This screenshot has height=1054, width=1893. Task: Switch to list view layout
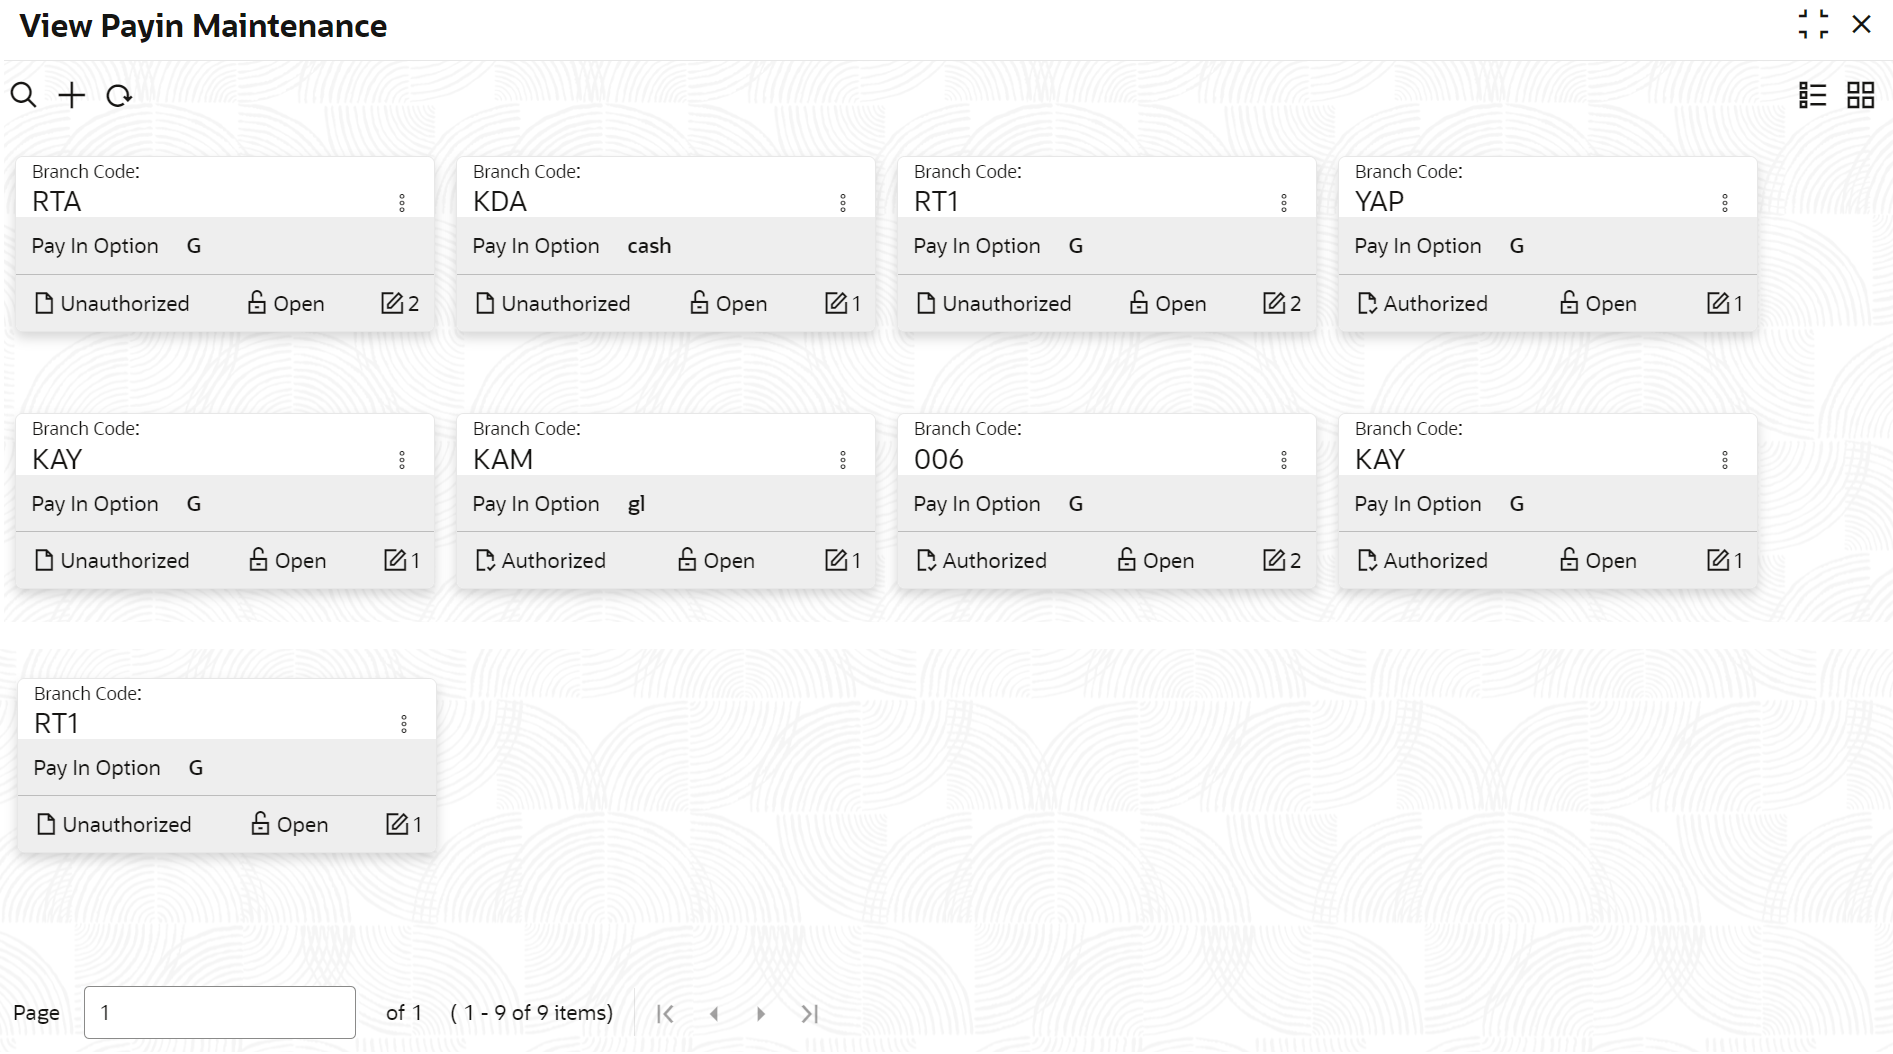[1812, 95]
